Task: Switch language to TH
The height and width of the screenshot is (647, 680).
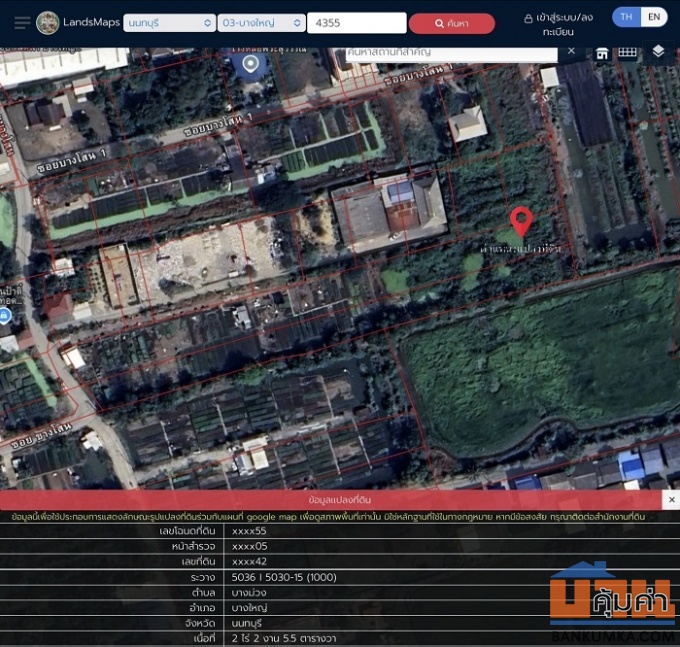Action: coord(626,17)
